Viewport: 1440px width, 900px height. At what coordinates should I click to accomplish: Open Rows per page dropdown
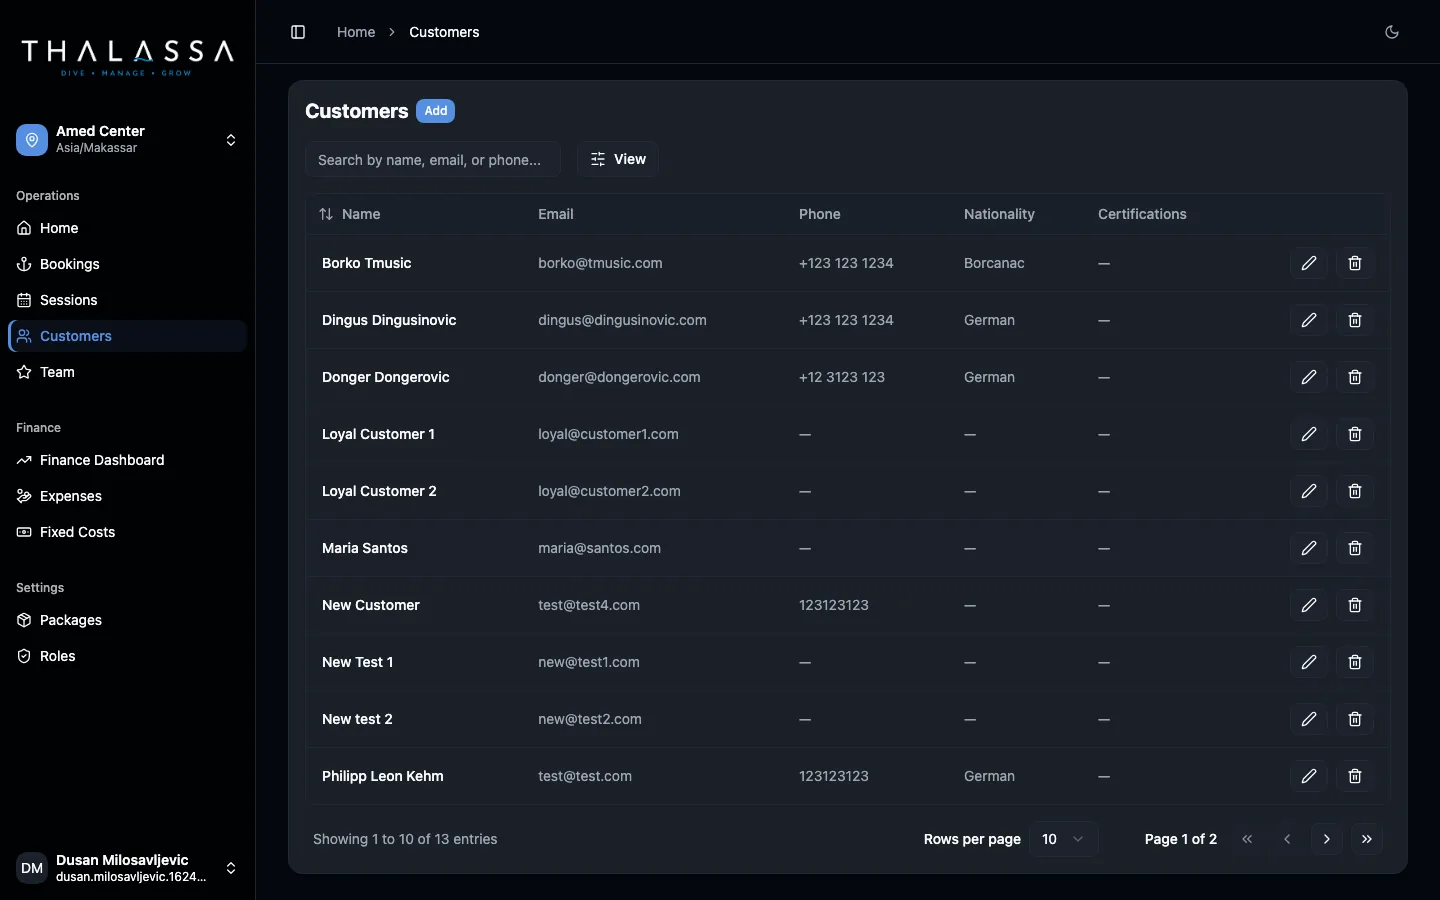click(x=1063, y=839)
